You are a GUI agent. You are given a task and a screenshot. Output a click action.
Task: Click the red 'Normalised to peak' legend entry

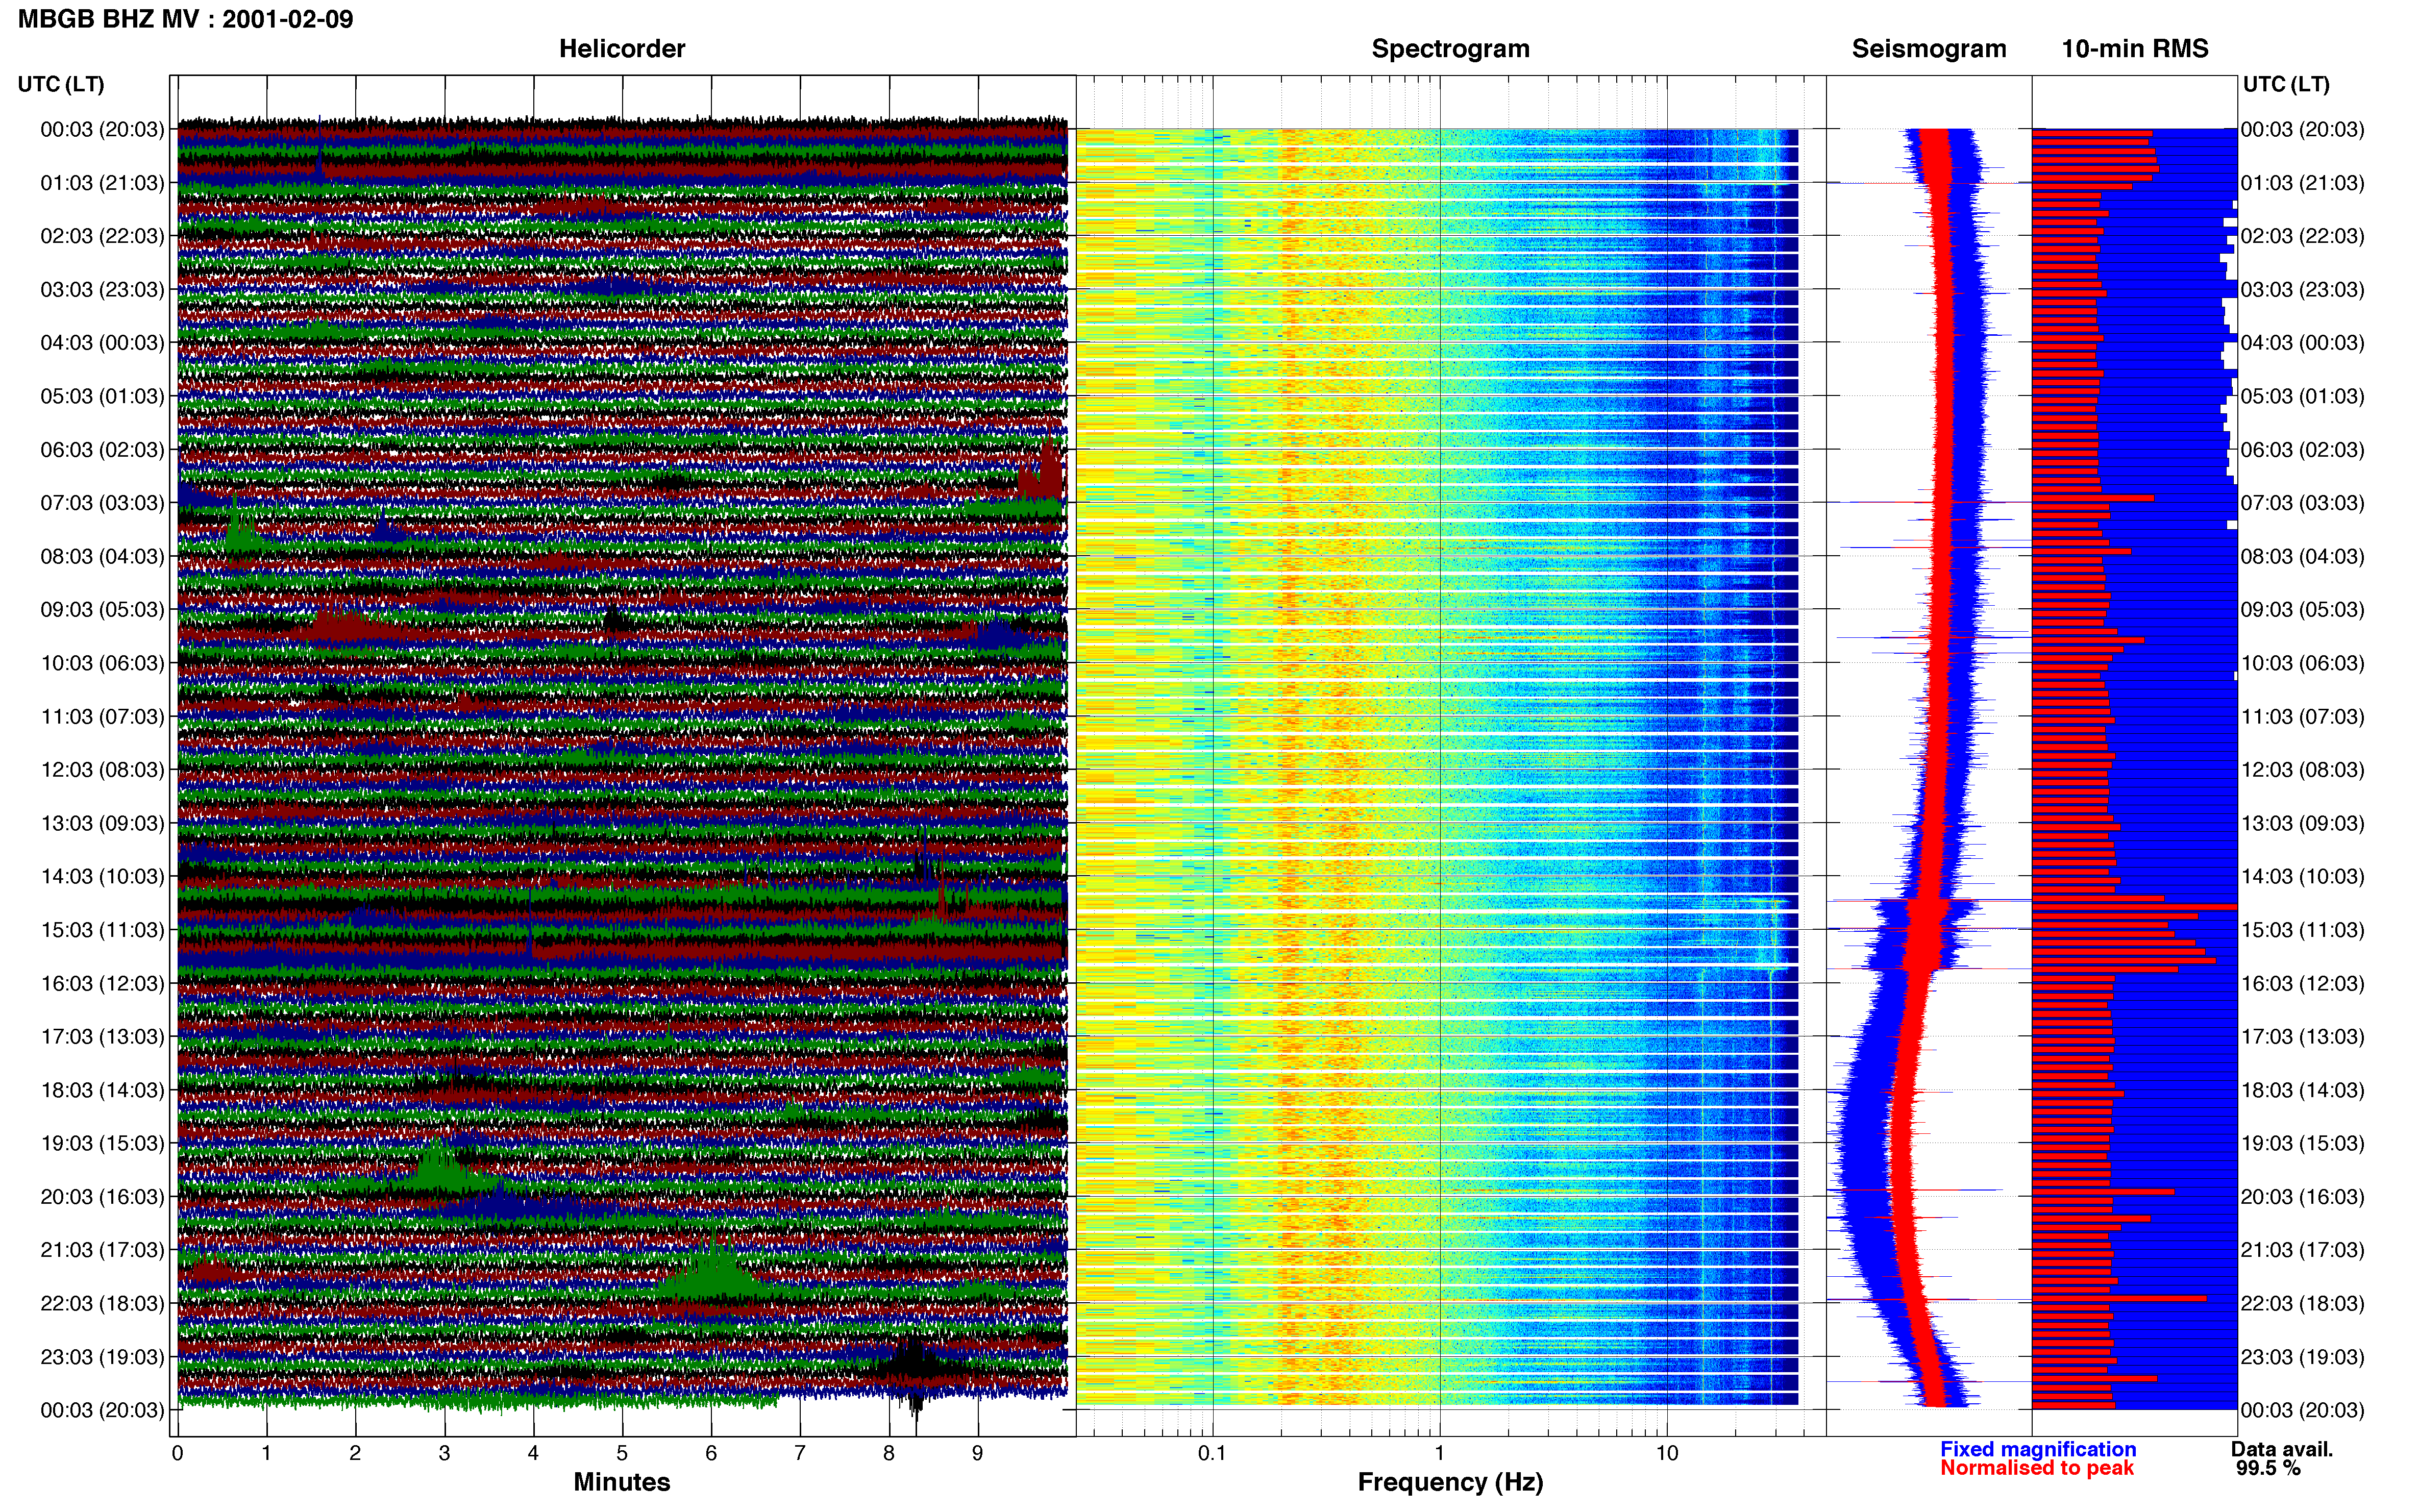[2037, 1468]
